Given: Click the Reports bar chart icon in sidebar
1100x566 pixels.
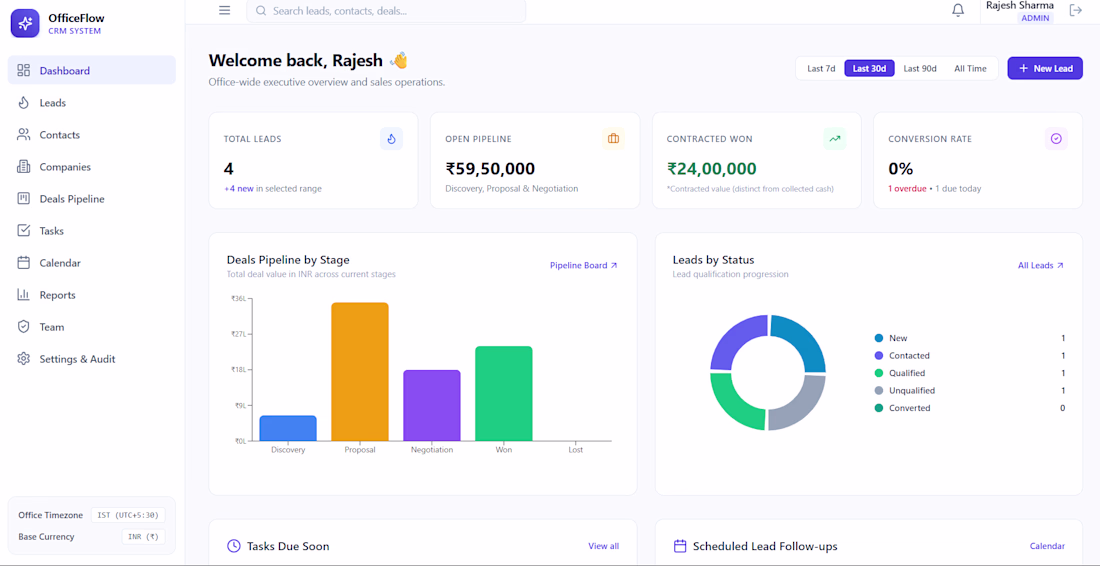Looking at the screenshot, I should pyautogui.click(x=24, y=295).
